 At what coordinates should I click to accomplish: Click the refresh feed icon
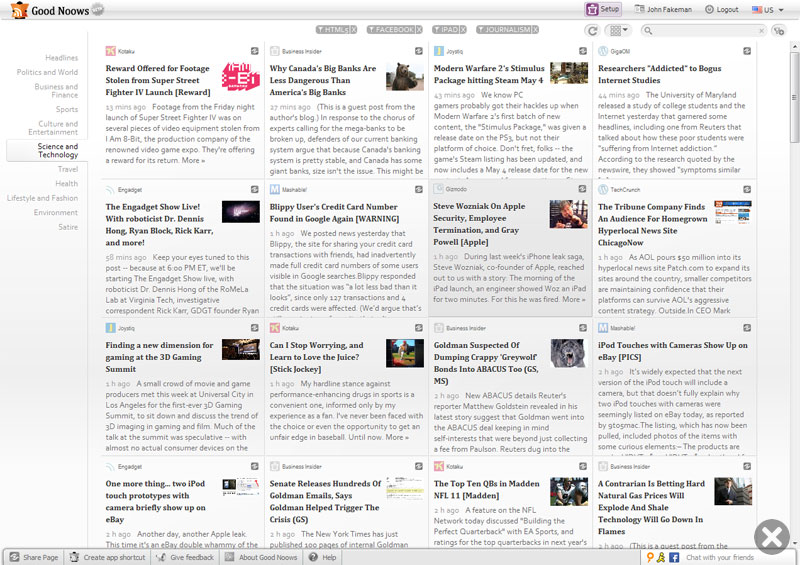point(592,32)
